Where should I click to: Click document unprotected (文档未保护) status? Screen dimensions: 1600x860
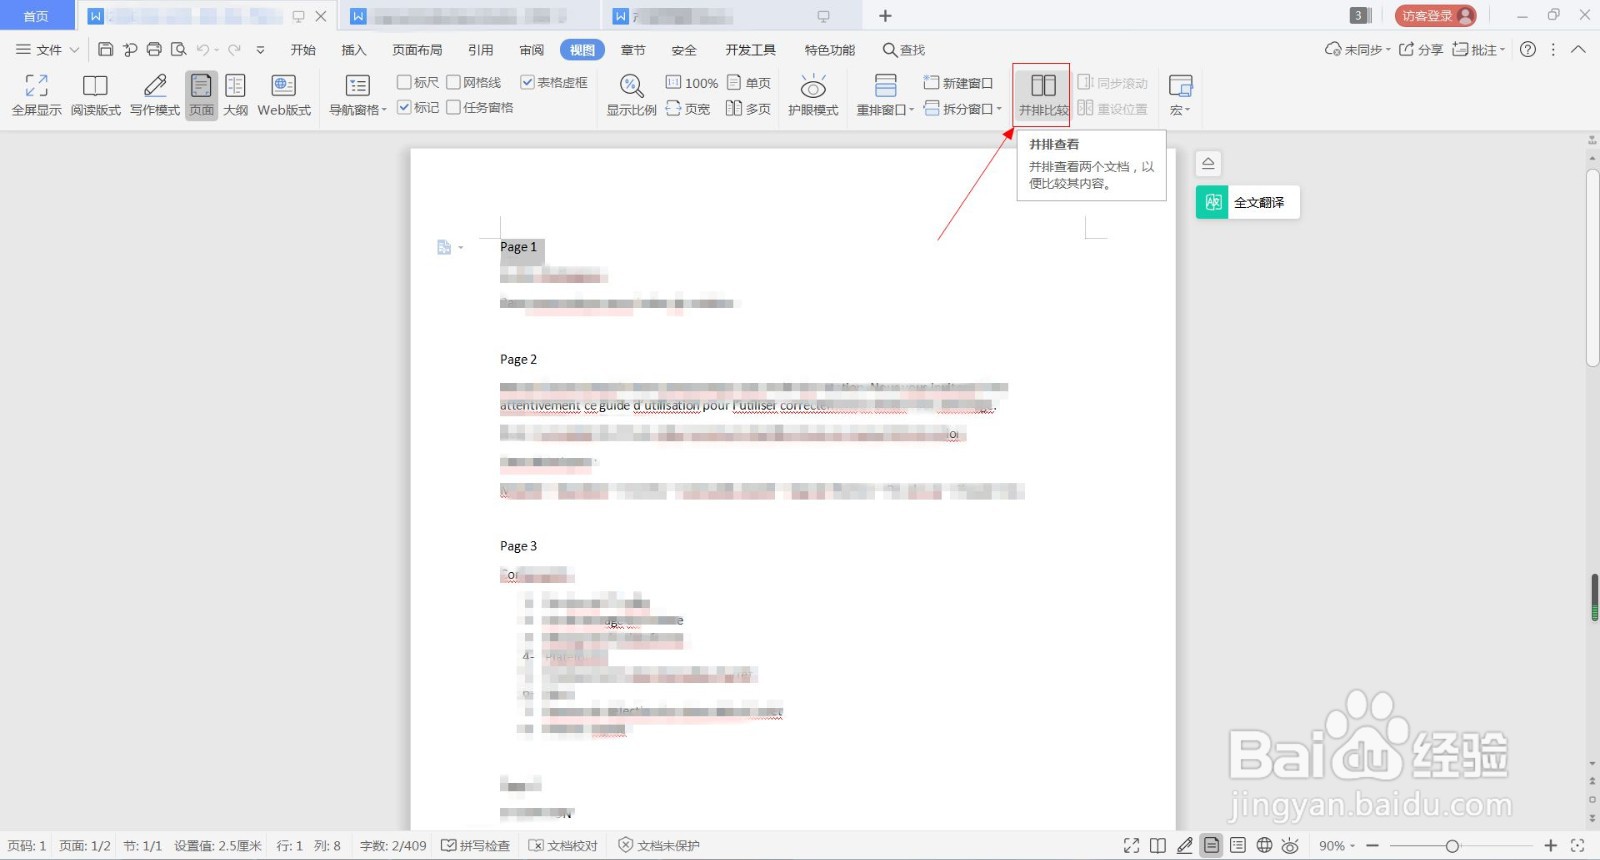point(659,845)
